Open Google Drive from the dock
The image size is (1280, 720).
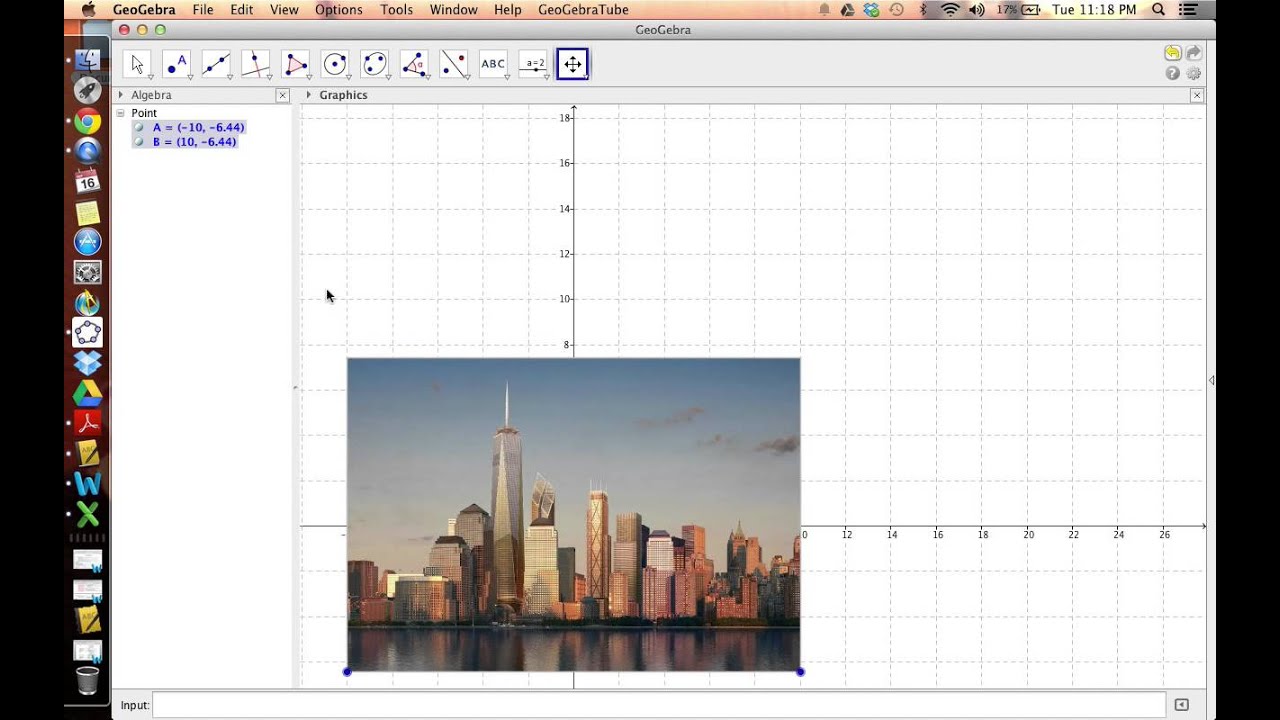click(x=88, y=393)
